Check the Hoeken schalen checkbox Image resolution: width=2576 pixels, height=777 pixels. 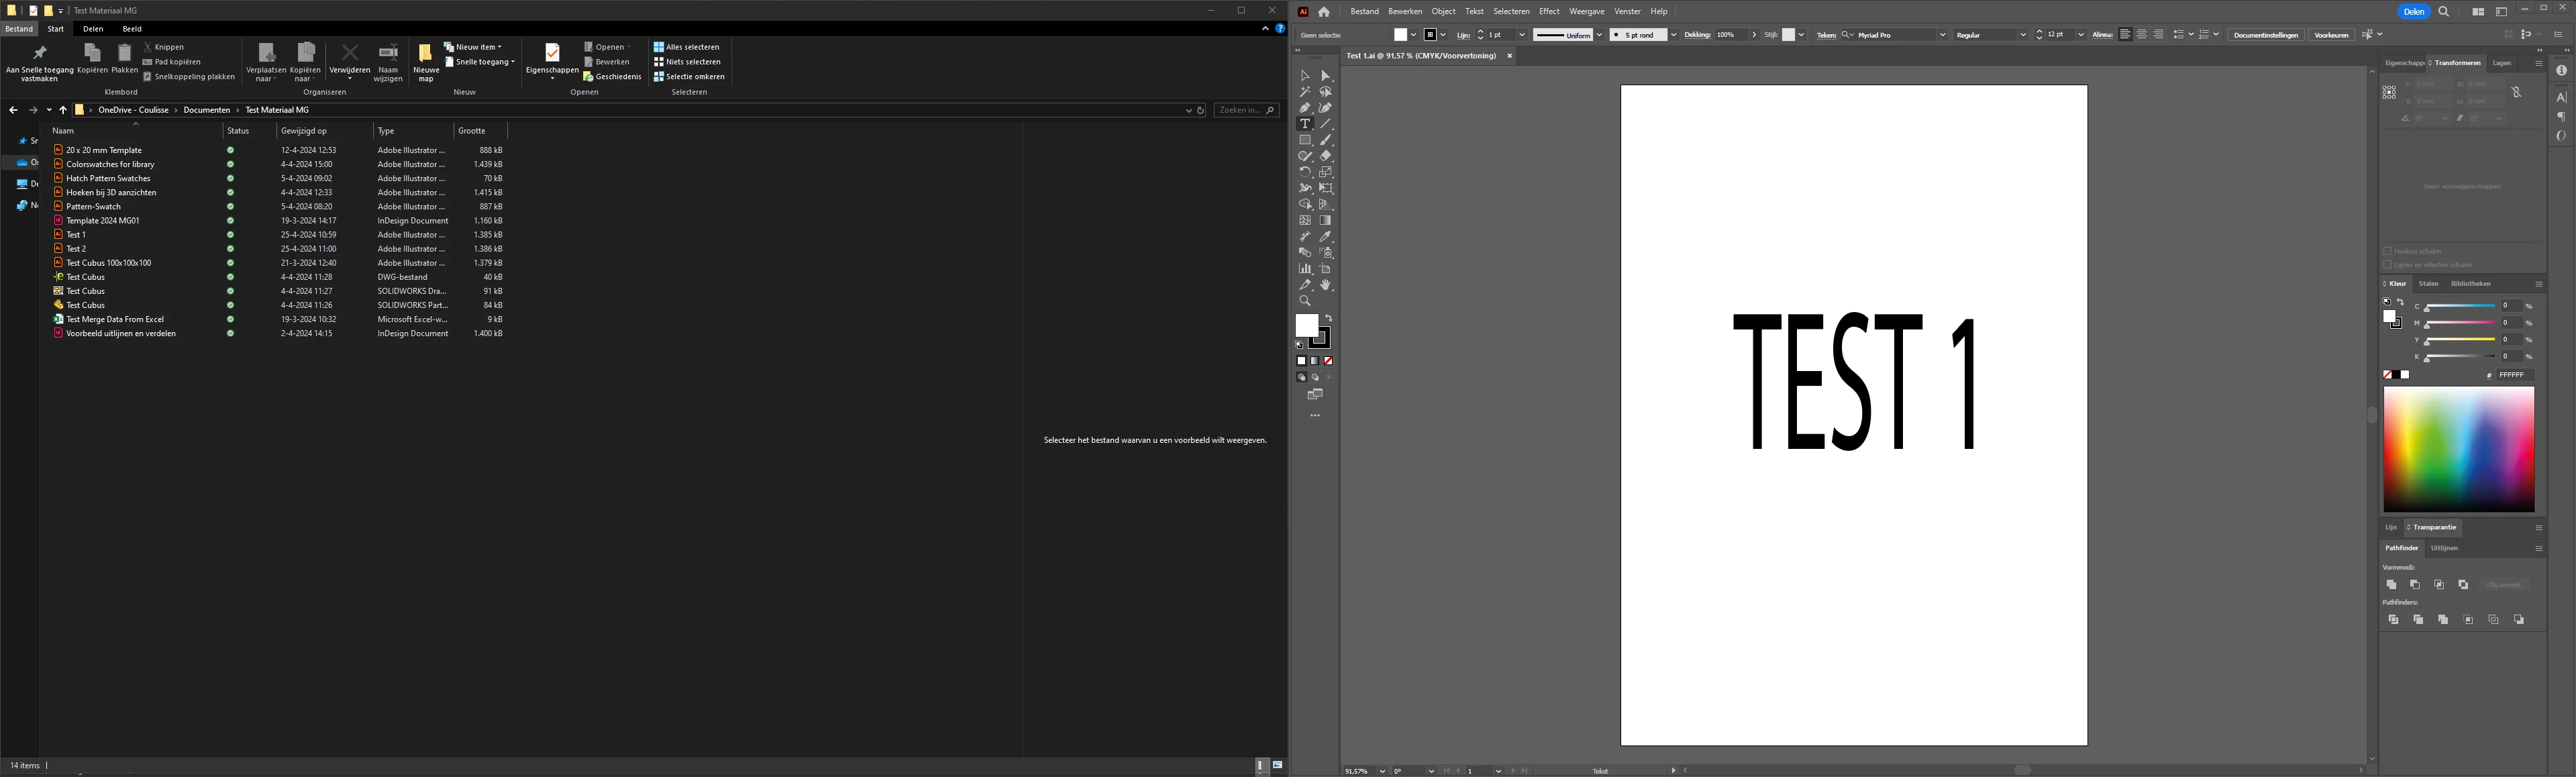2388,251
